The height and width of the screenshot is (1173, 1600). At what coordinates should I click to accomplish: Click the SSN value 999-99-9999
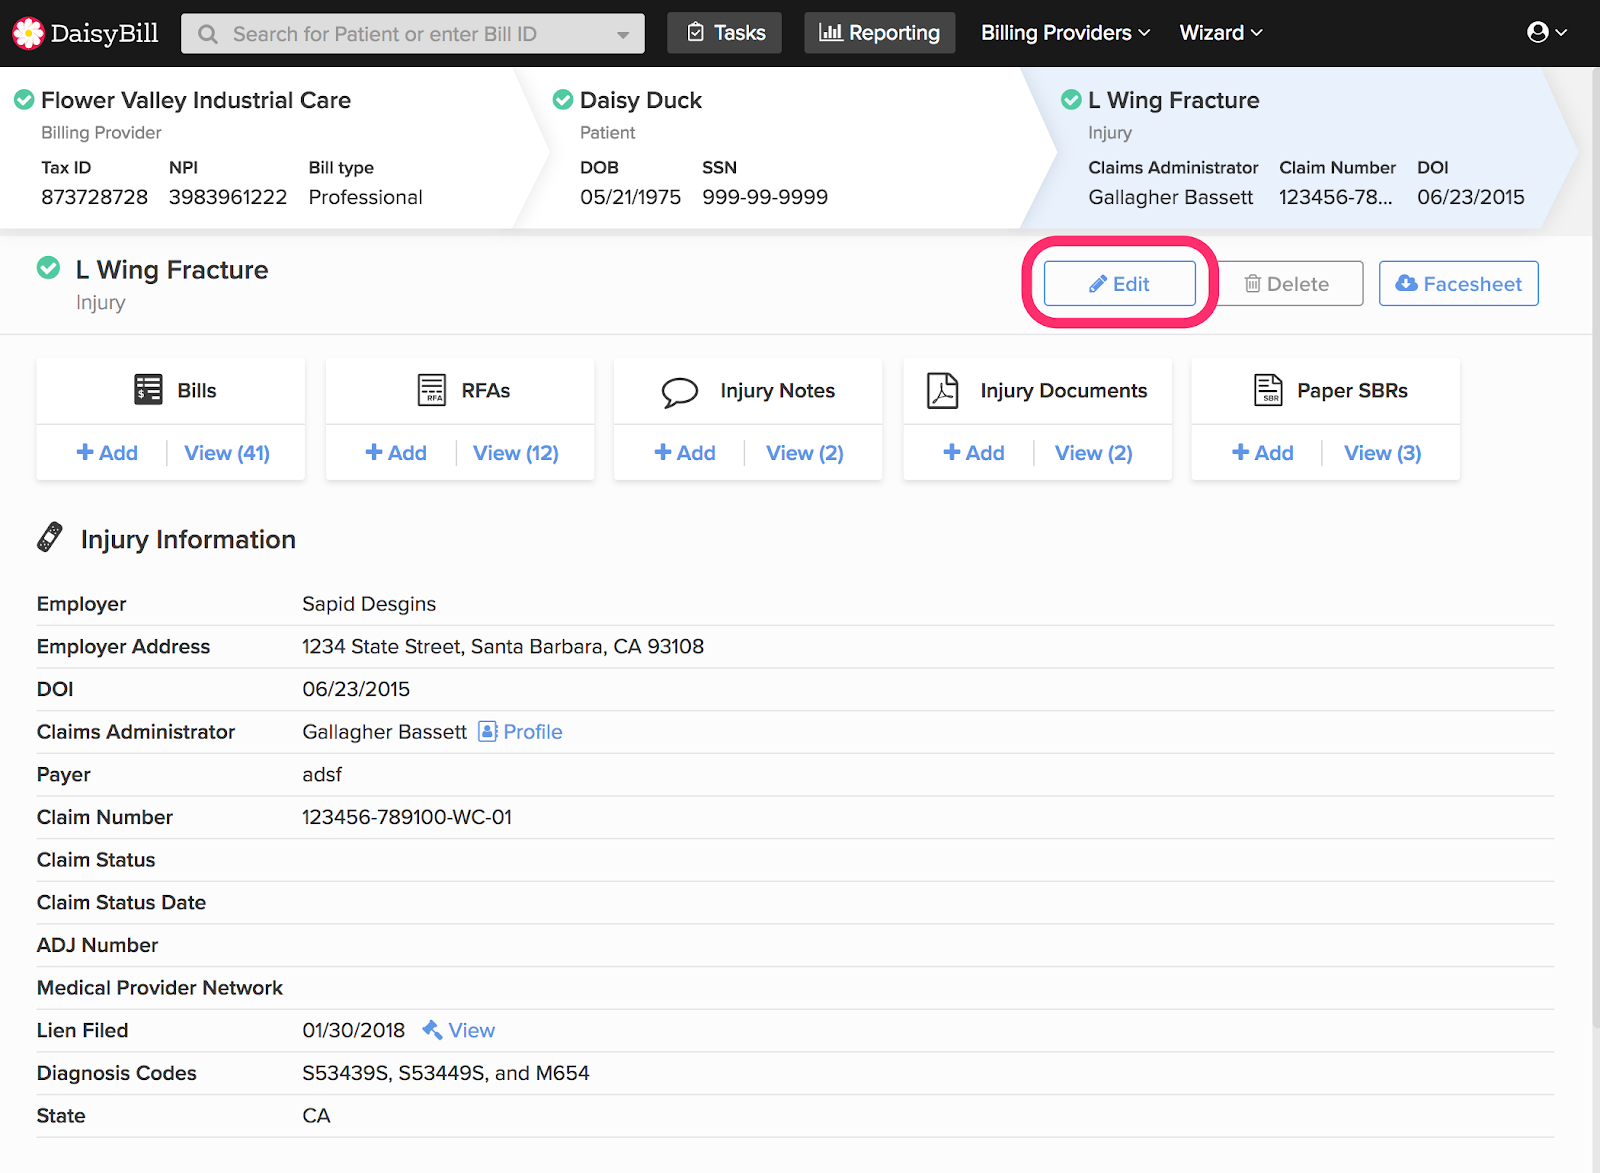(765, 197)
